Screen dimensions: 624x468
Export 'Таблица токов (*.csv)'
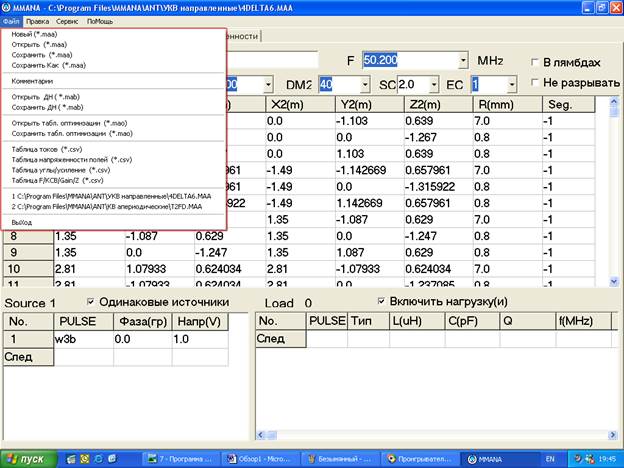click(47, 150)
